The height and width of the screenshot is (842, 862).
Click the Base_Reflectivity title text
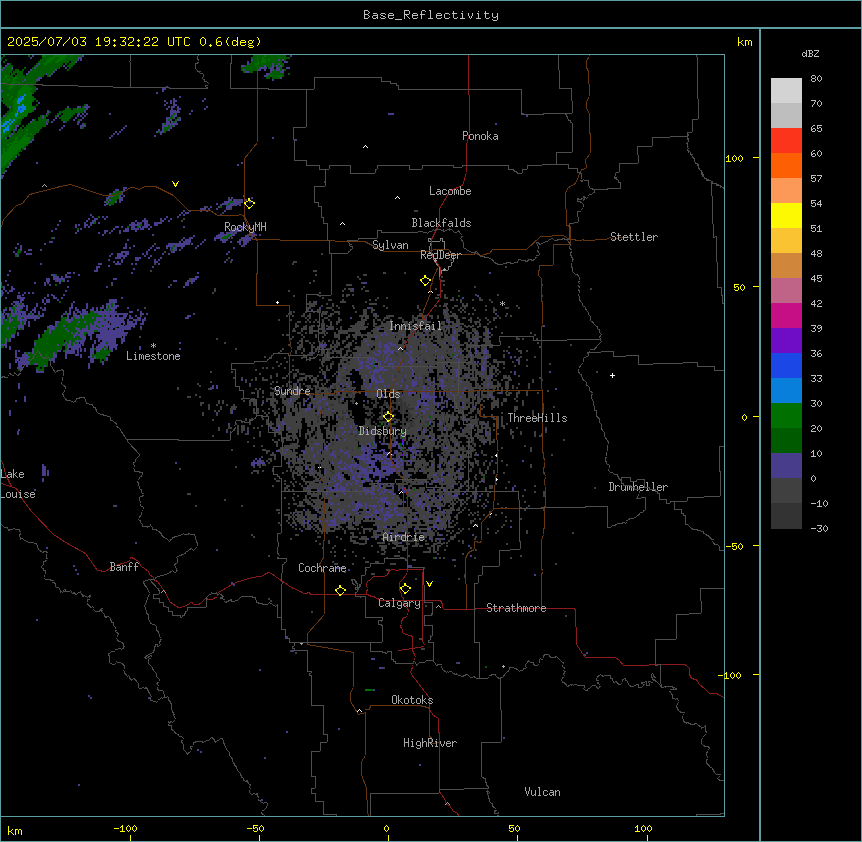pos(431,15)
